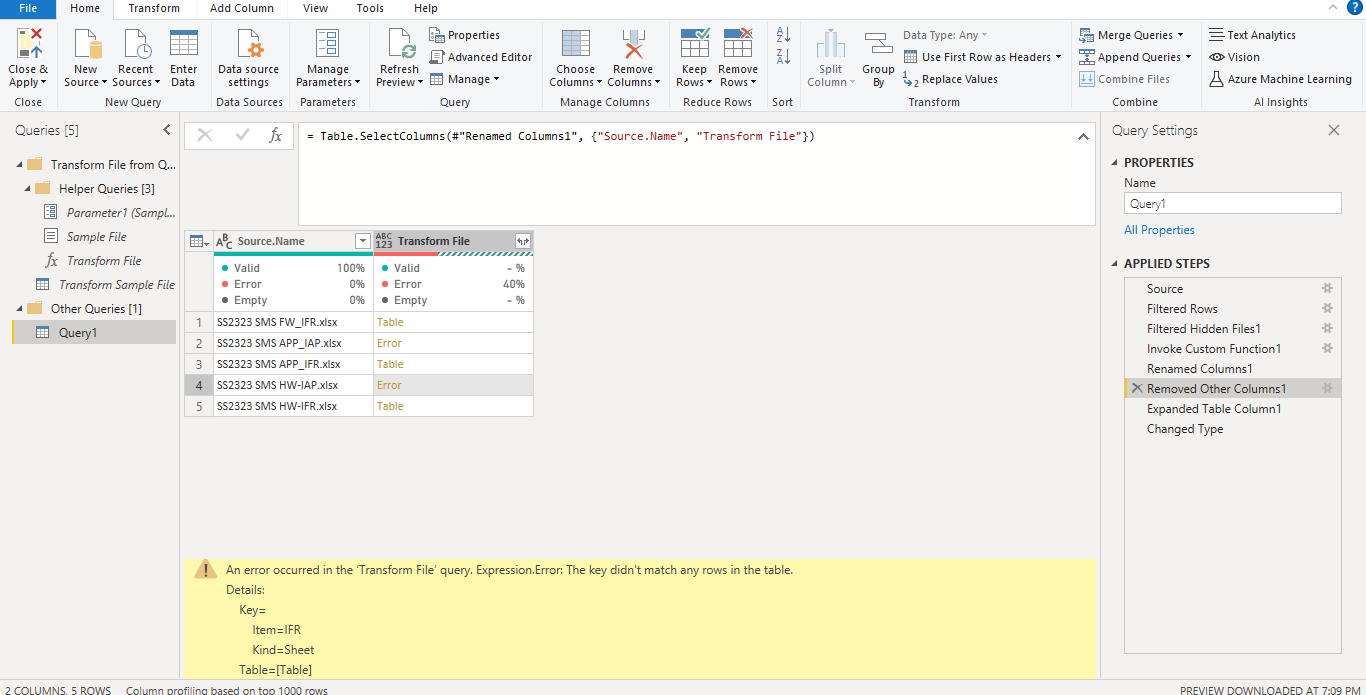
Task: Open table corner menu icon
Action: click(199, 241)
